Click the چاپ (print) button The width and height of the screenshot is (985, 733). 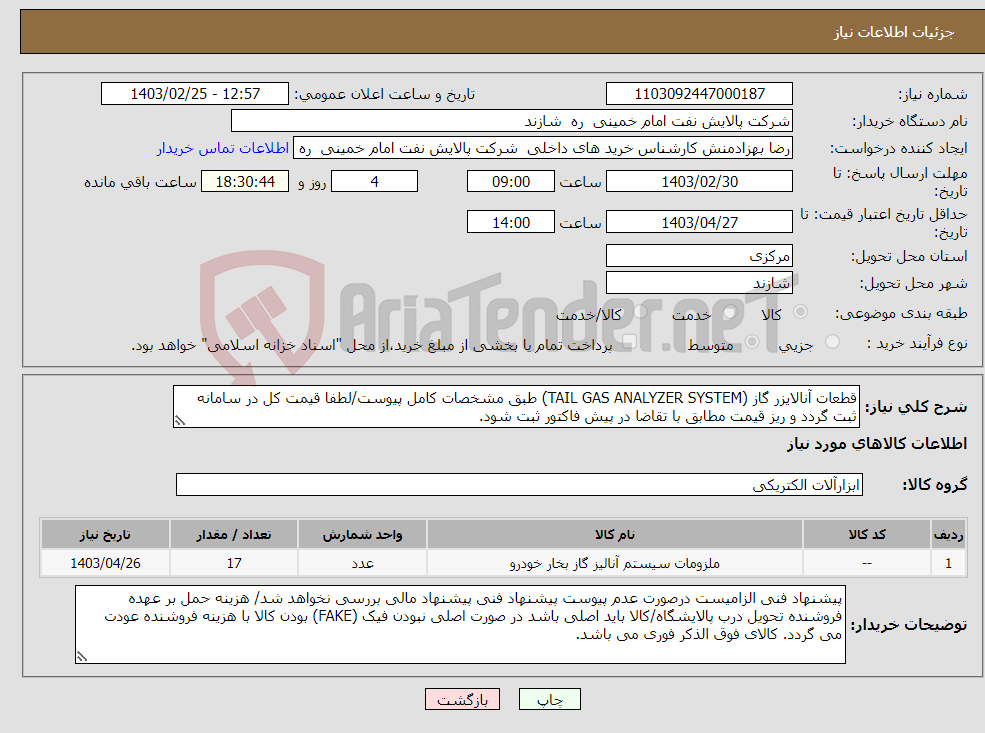[550, 699]
